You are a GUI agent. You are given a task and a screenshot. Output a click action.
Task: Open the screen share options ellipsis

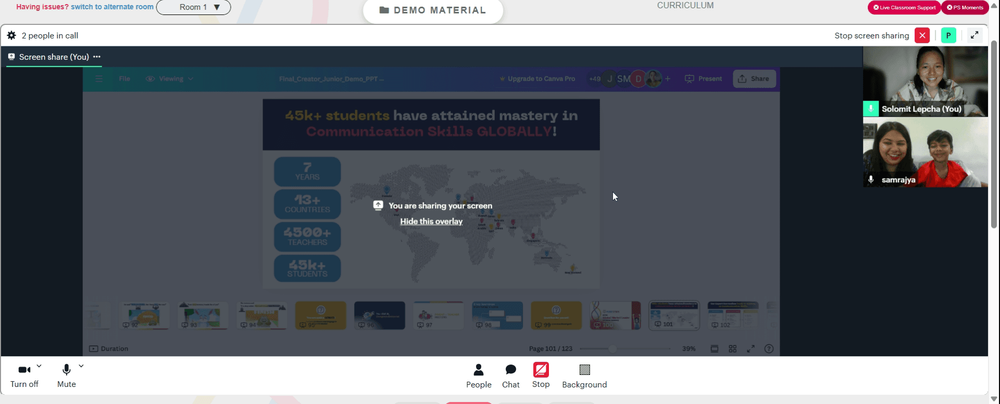pos(97,57)
